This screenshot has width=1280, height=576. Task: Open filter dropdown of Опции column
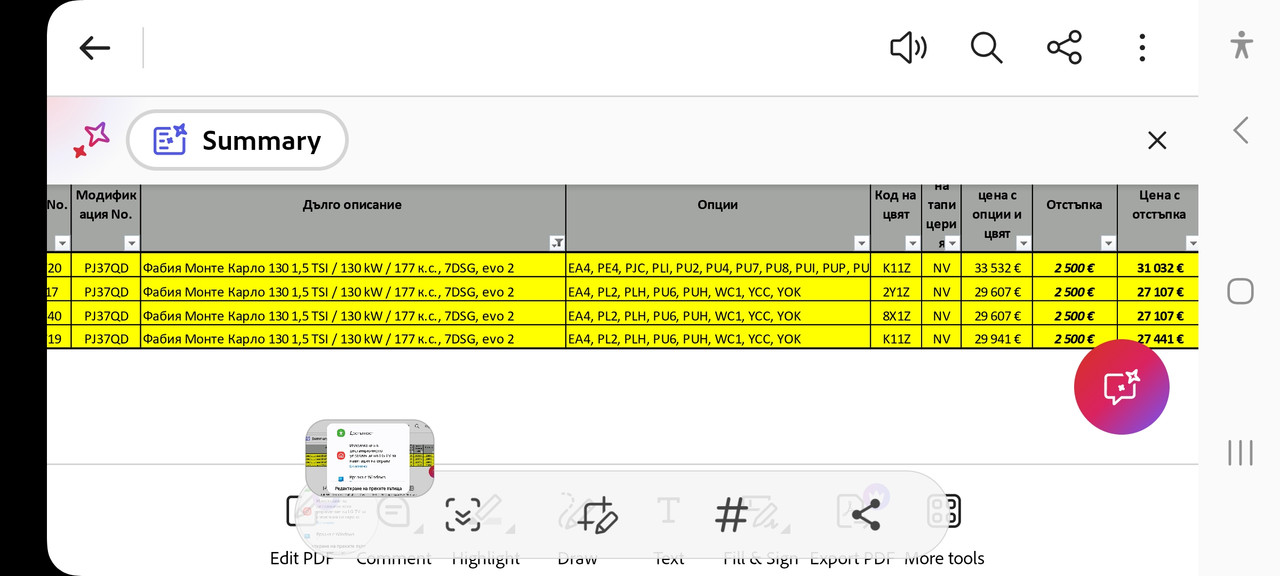pyautogui.click(x=861, y=243)
